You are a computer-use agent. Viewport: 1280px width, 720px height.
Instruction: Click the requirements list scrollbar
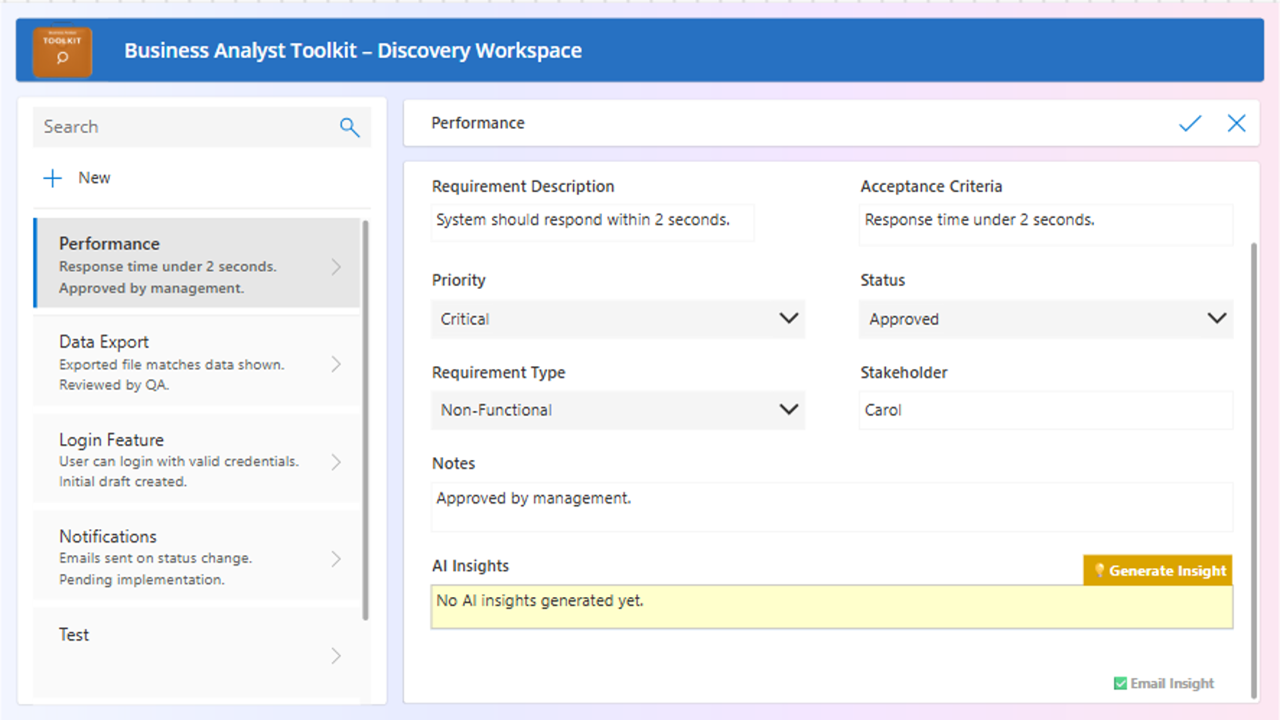365,420
